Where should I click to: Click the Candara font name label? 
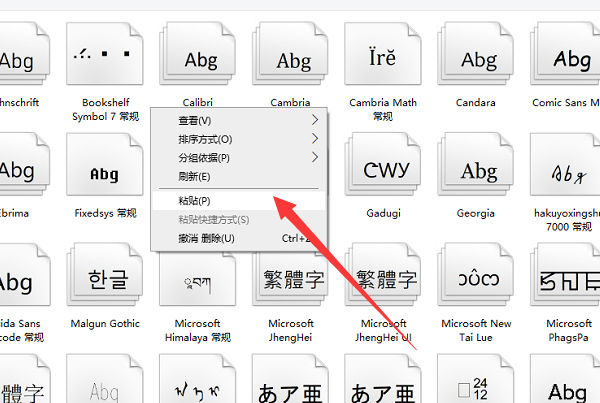(476, 102)
